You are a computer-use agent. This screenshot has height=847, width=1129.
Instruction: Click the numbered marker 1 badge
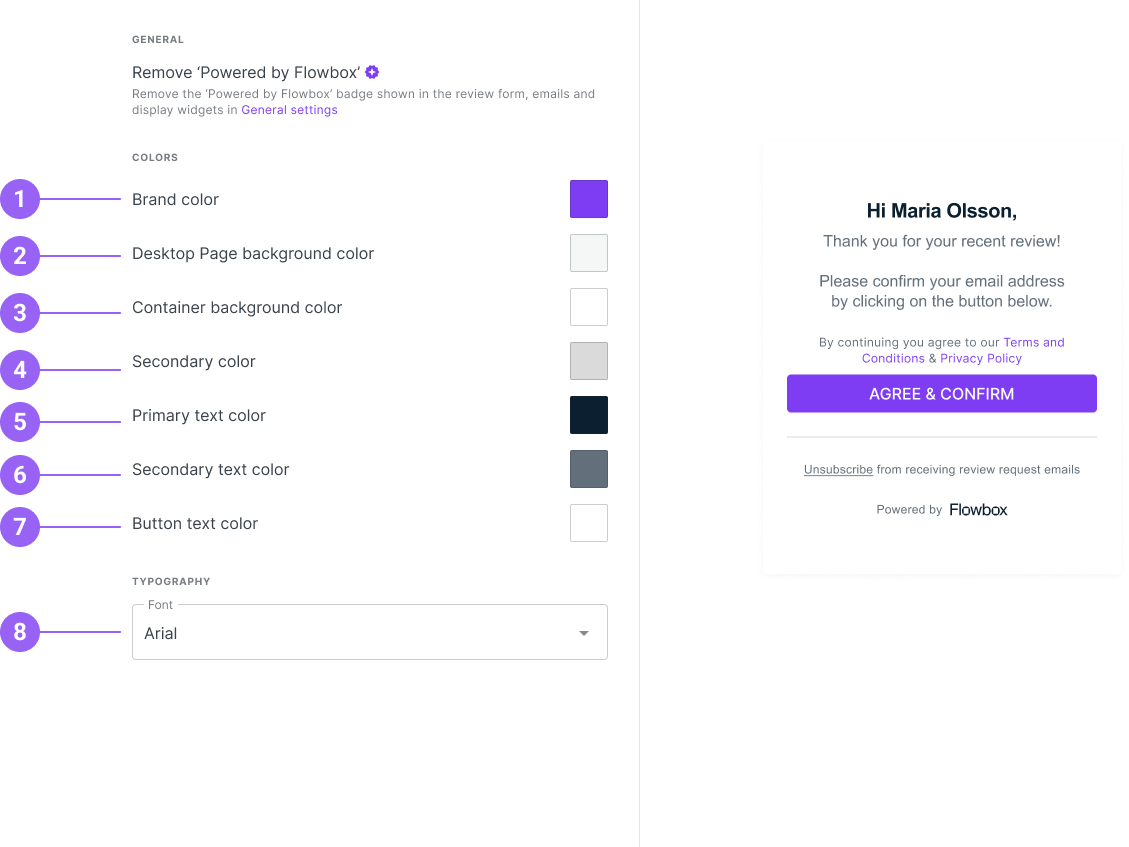[20, 199]
